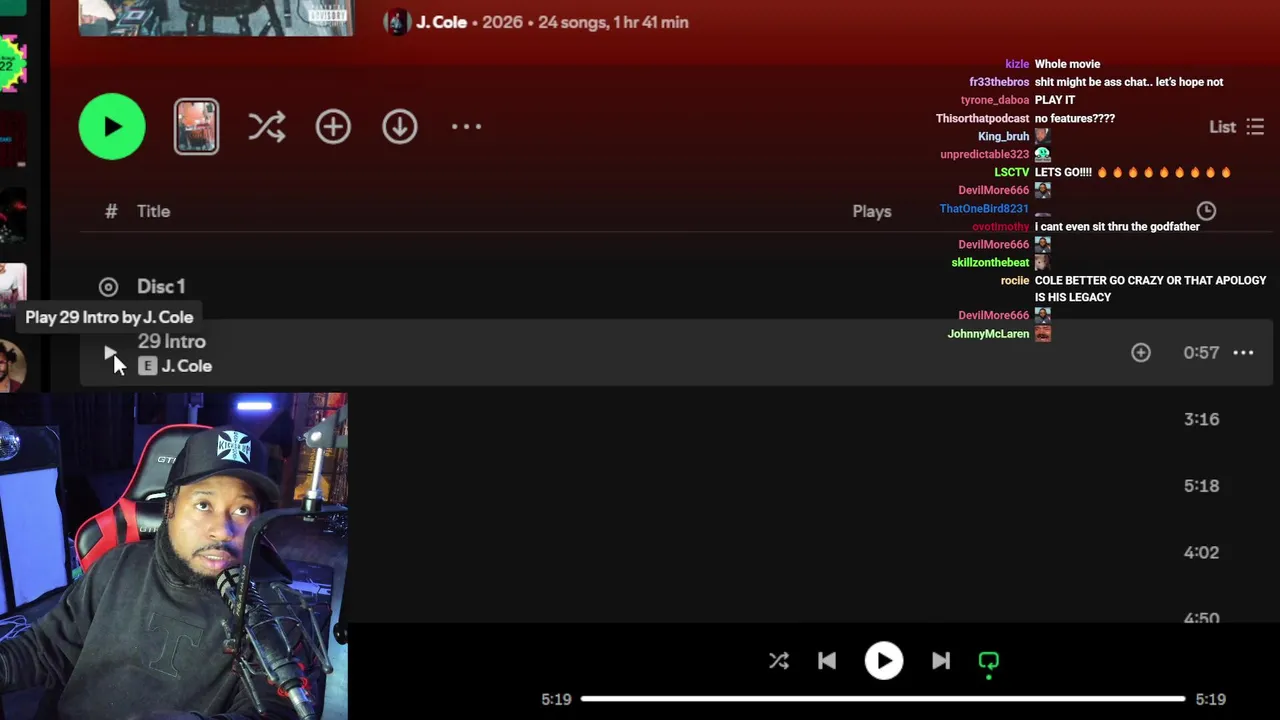The image size is (1280, 720).
Task: Click the chat username JohnnyMcLaren
Action: pos(988,334)
